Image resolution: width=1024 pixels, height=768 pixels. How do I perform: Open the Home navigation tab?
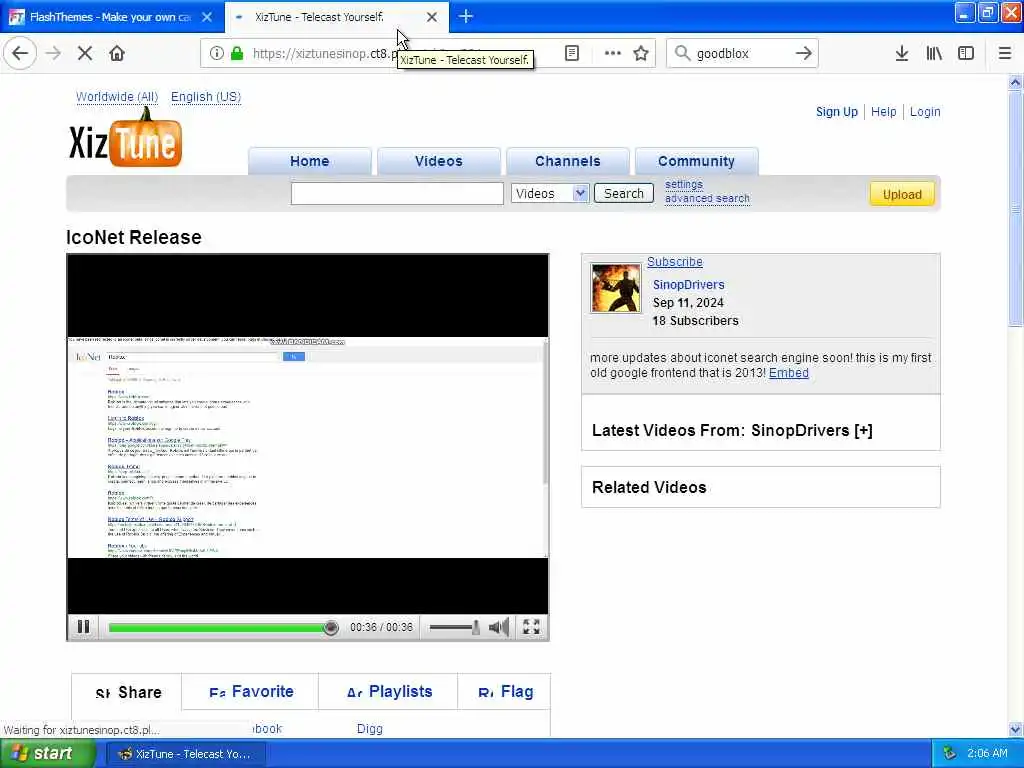coord(310,161)
